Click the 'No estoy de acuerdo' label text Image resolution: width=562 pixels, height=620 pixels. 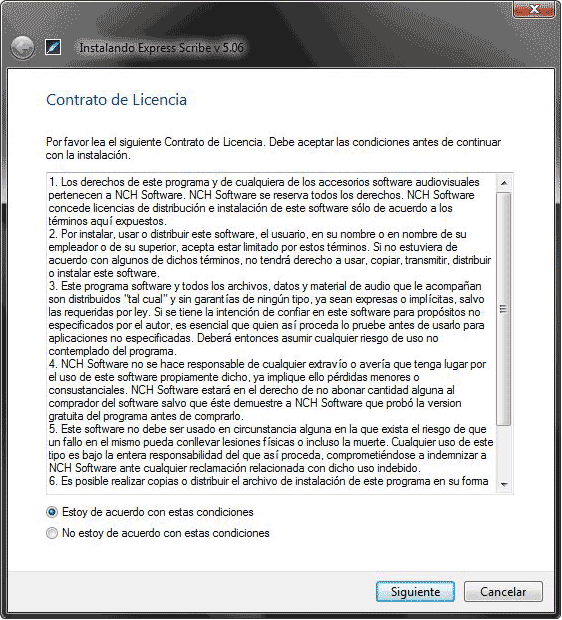pos(166,533)
